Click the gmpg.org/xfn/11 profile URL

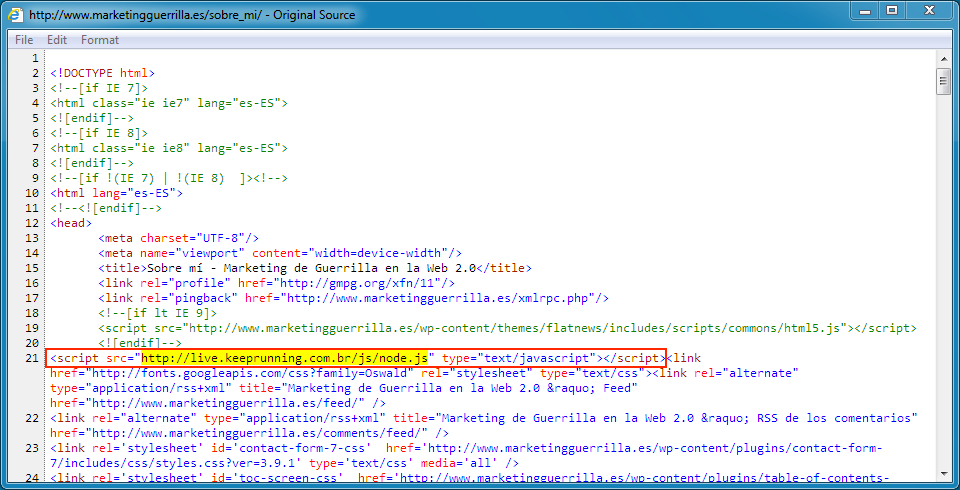tap(360, 283)
